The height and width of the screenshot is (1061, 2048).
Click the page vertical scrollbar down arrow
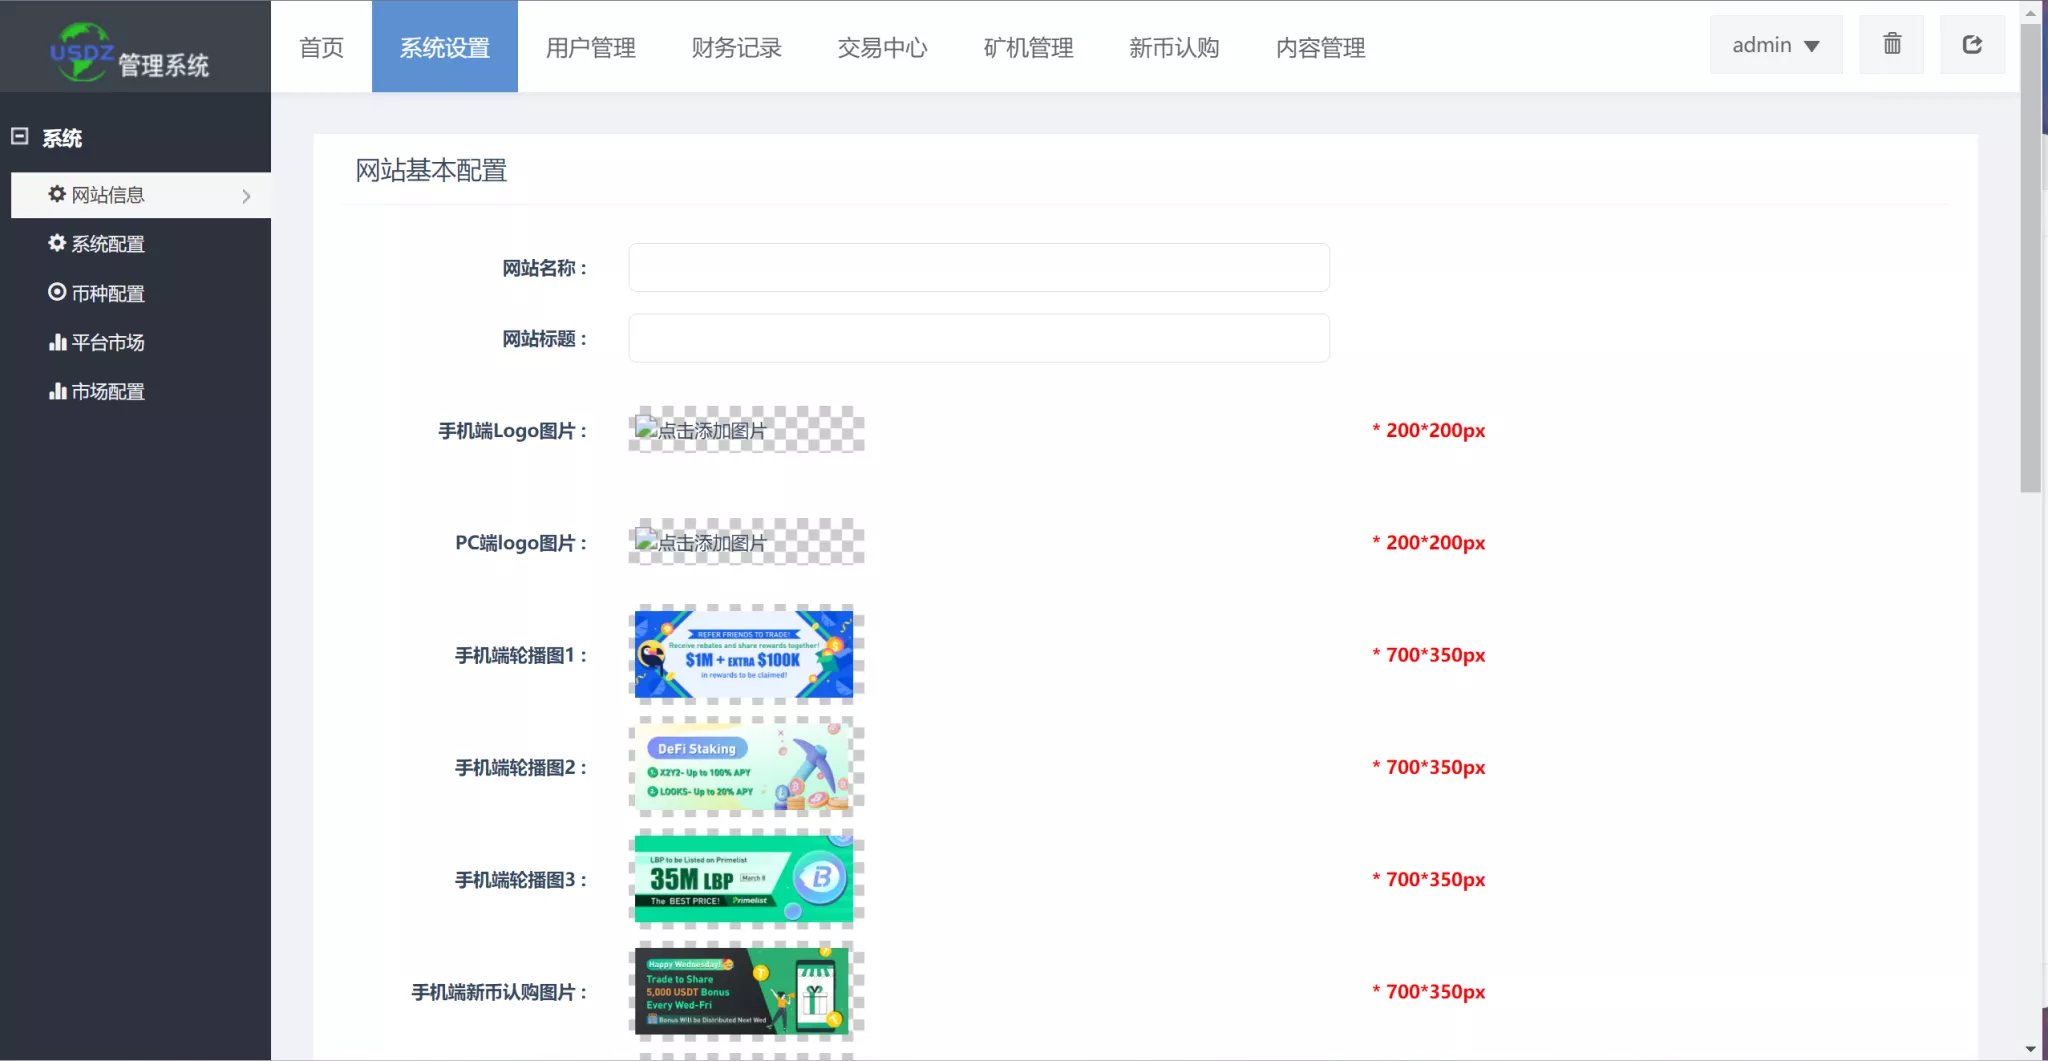[x=2030, y=1049]
